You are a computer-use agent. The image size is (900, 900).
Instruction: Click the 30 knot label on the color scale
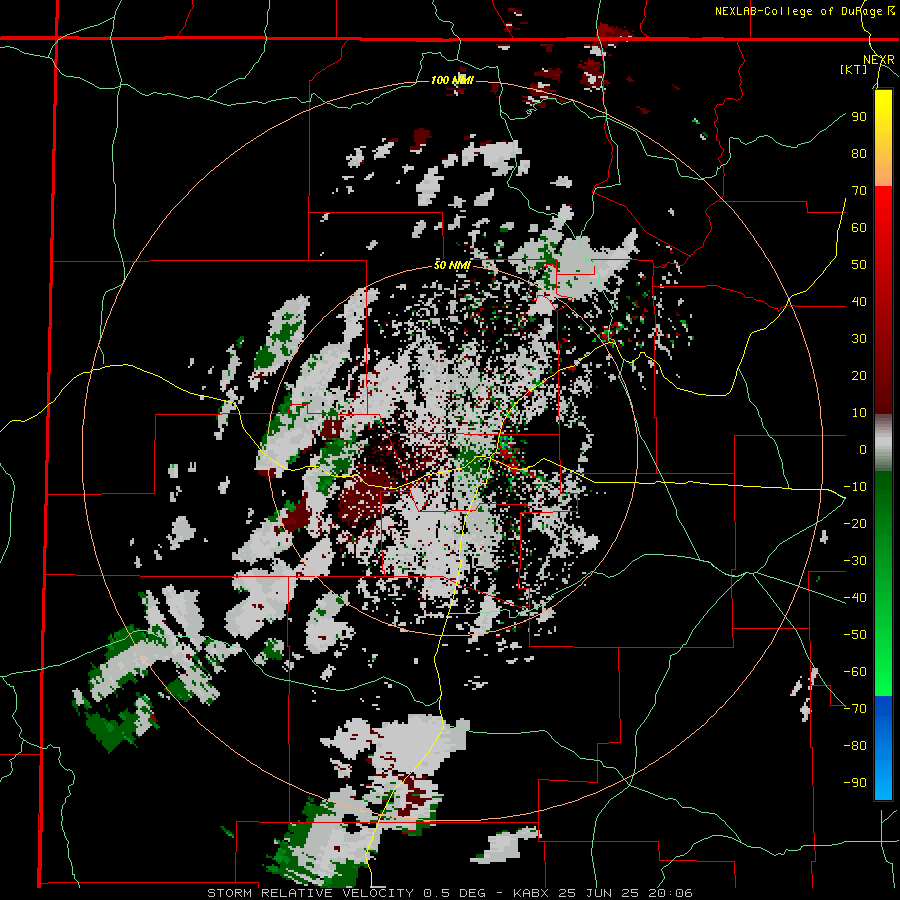[859, 339]
